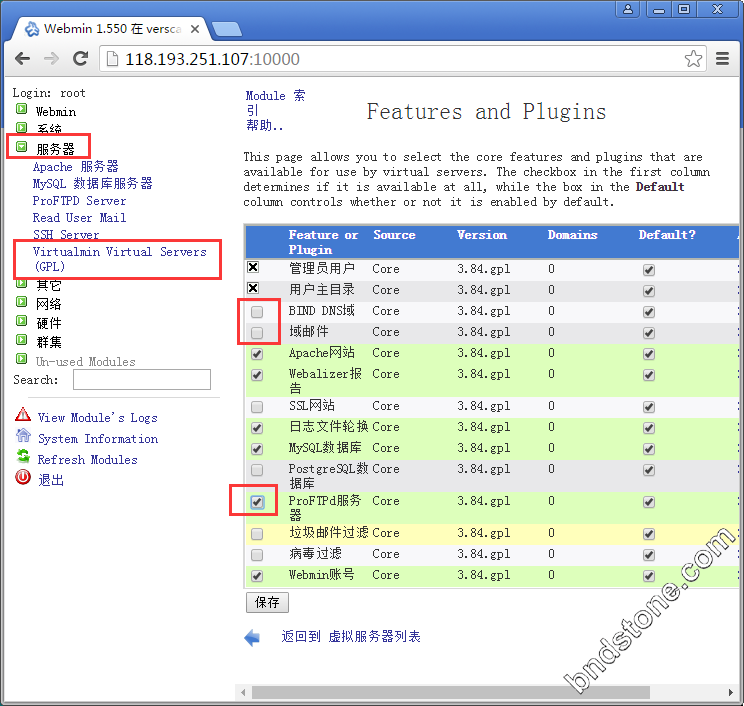
Task: Open Apache 服务器 module
Action: [75, 167]
